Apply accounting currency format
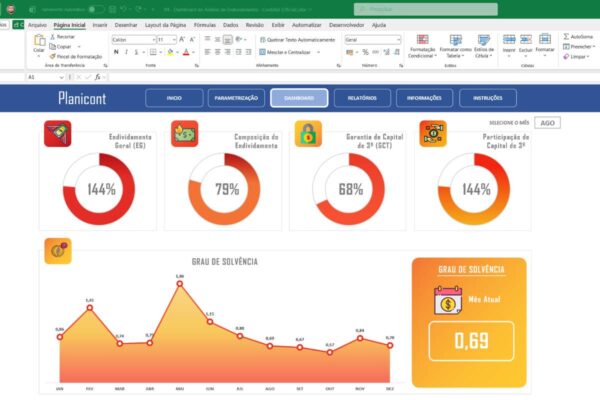600x400 pixels. (x=349, y=52)
